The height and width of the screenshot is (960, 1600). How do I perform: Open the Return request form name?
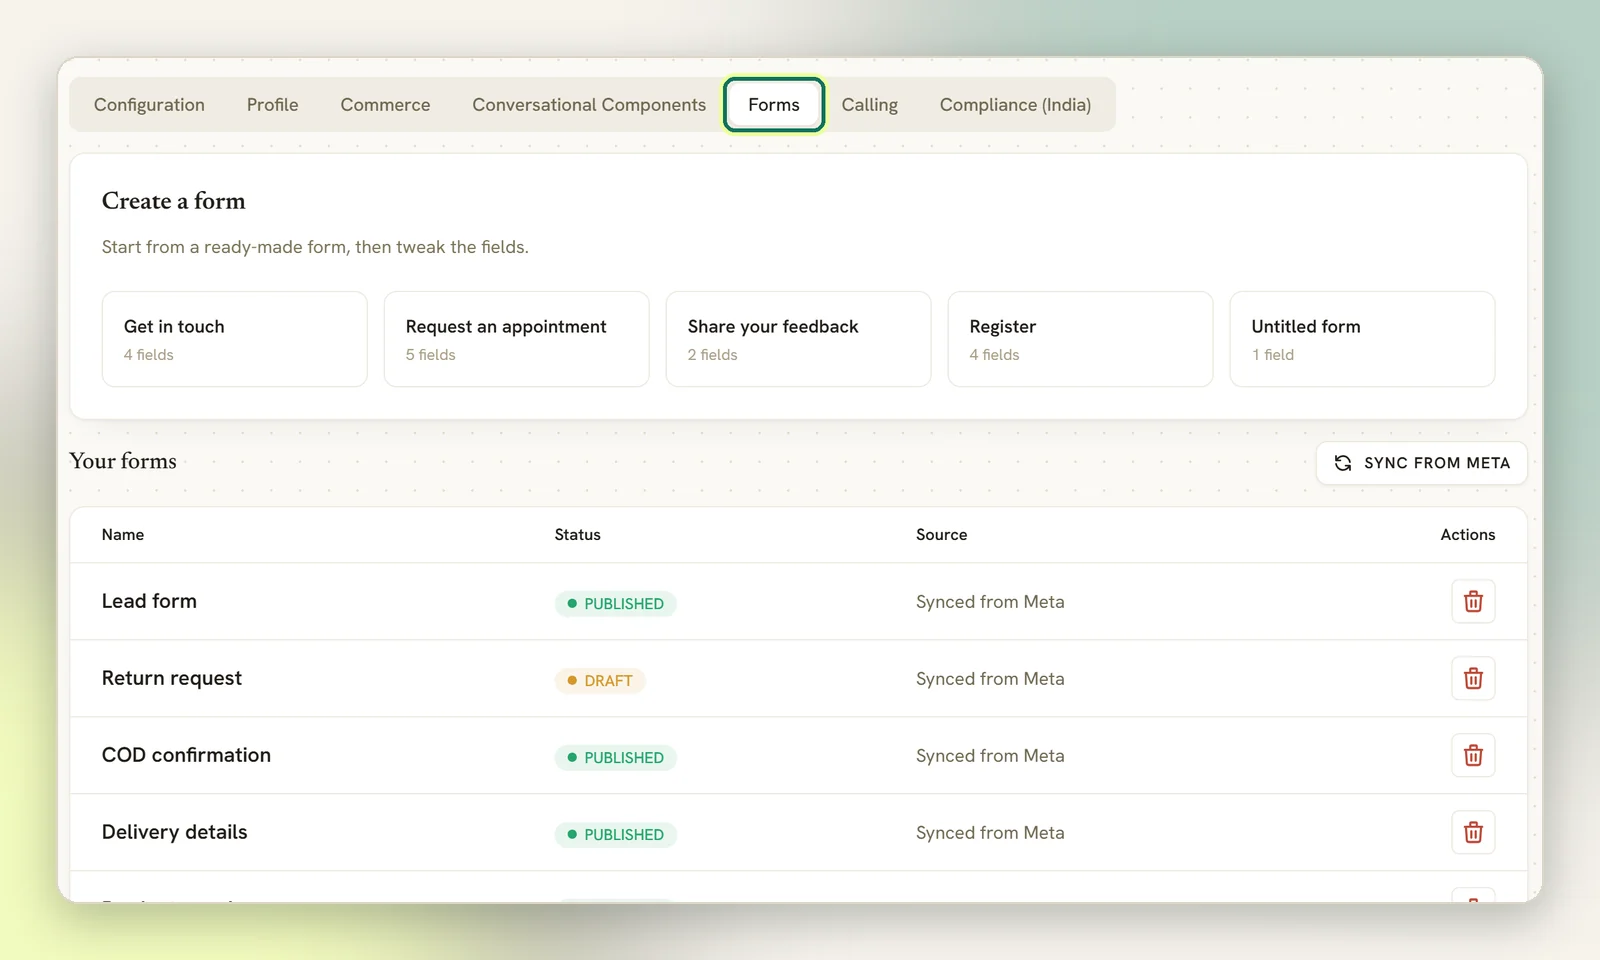click(x=172, y=678)
